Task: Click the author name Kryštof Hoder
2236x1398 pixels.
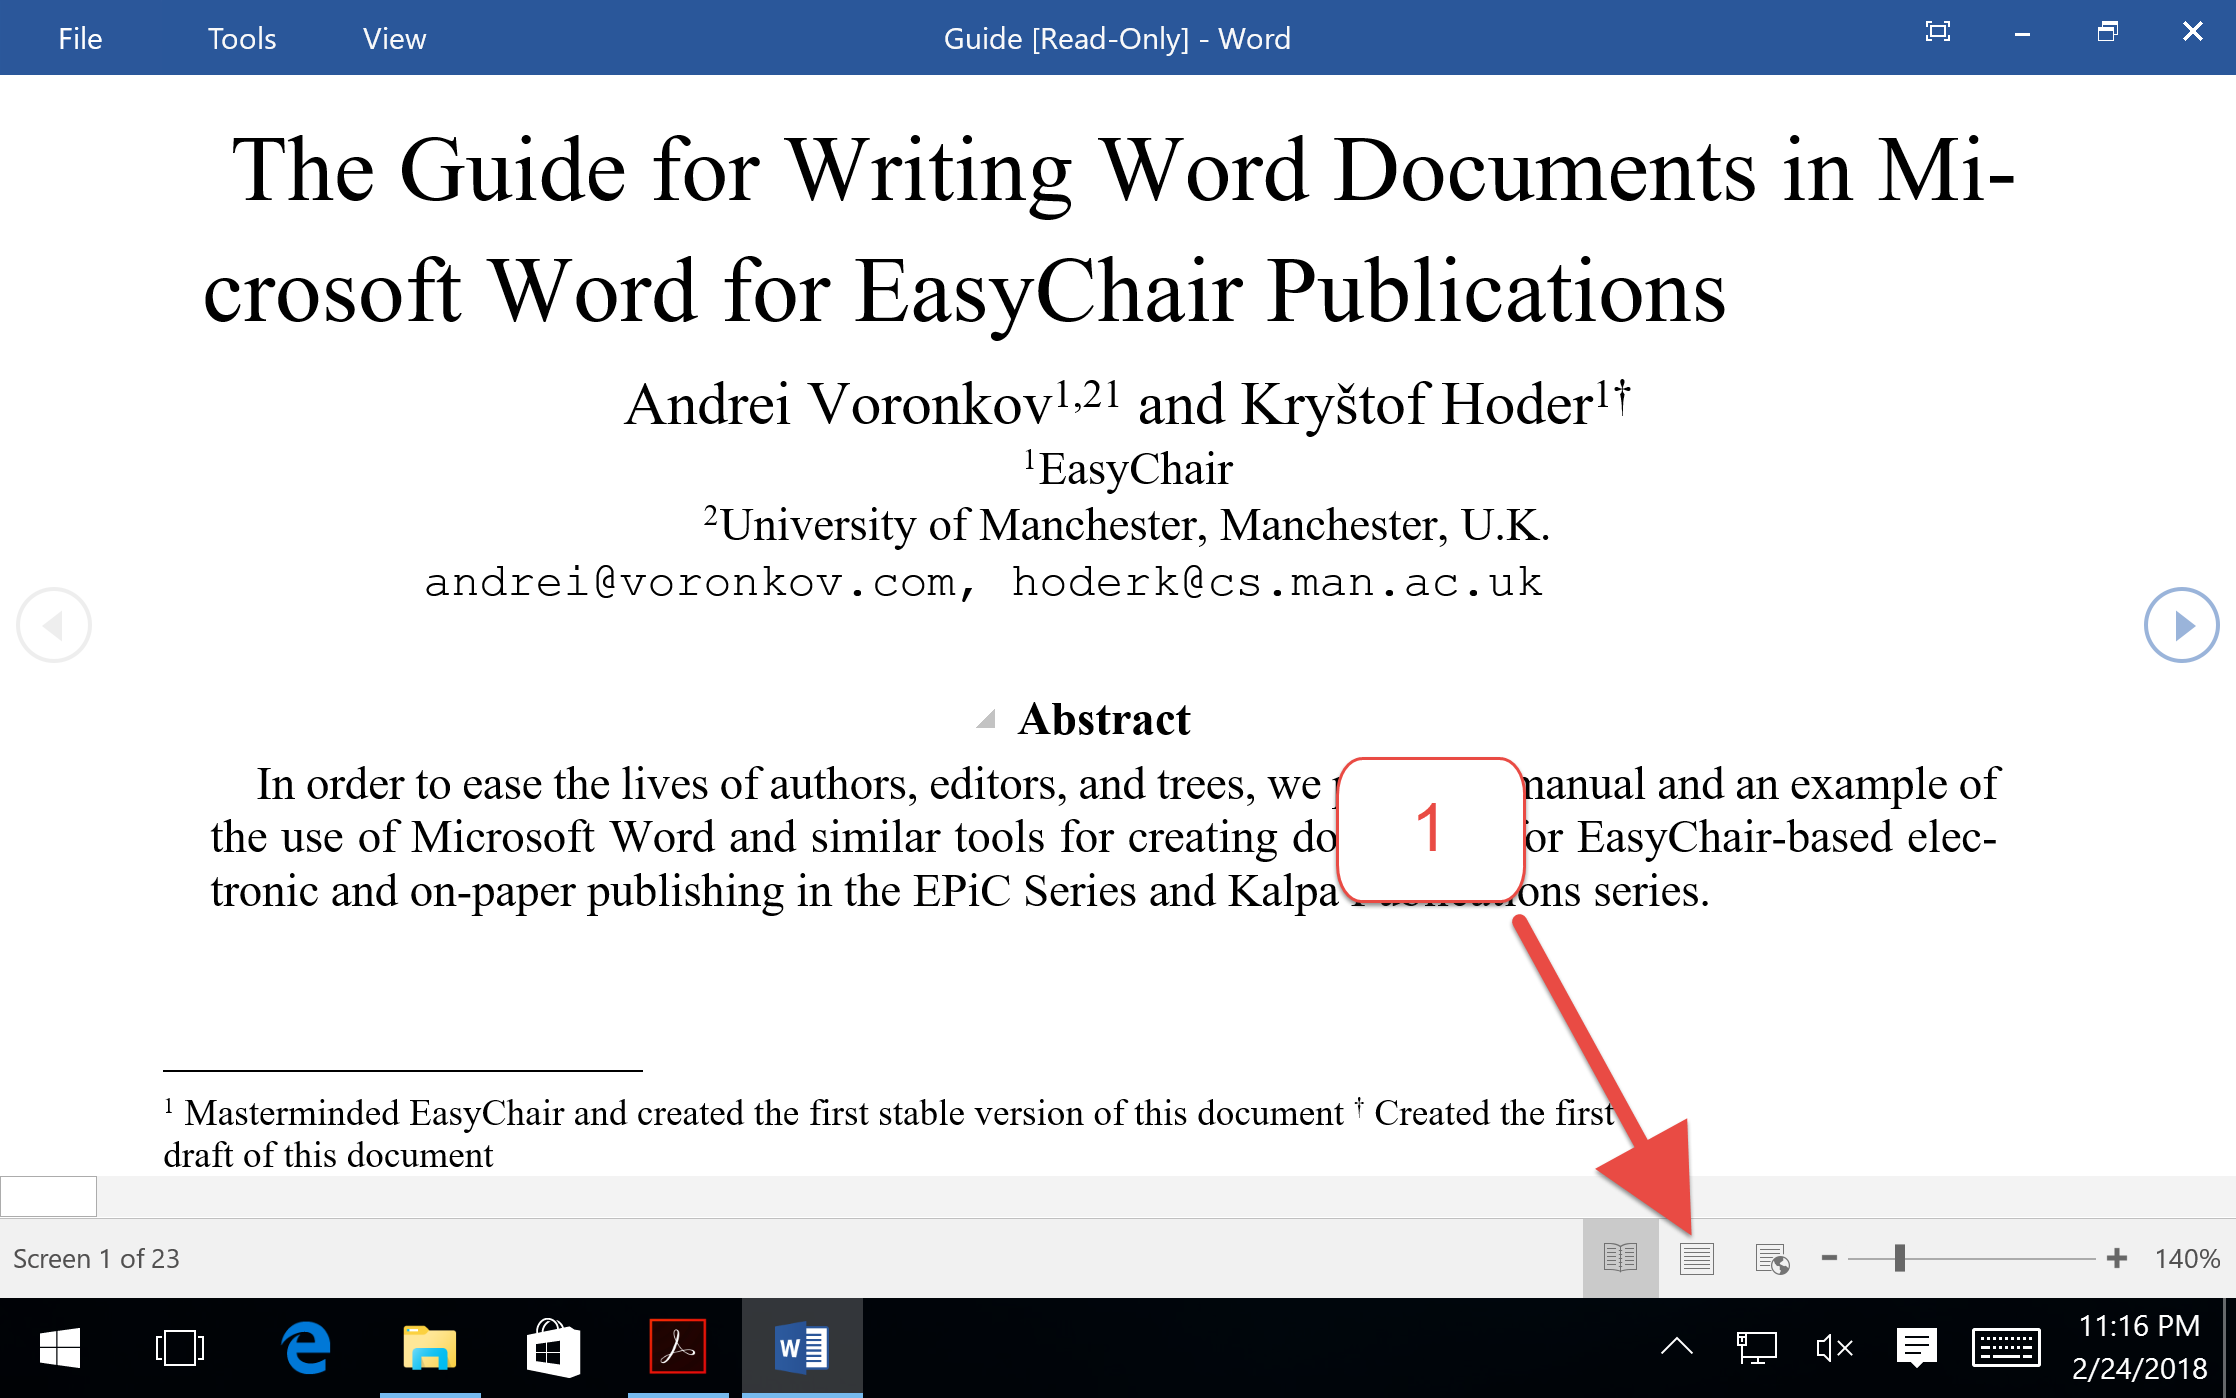Action: coord(1417,404)
